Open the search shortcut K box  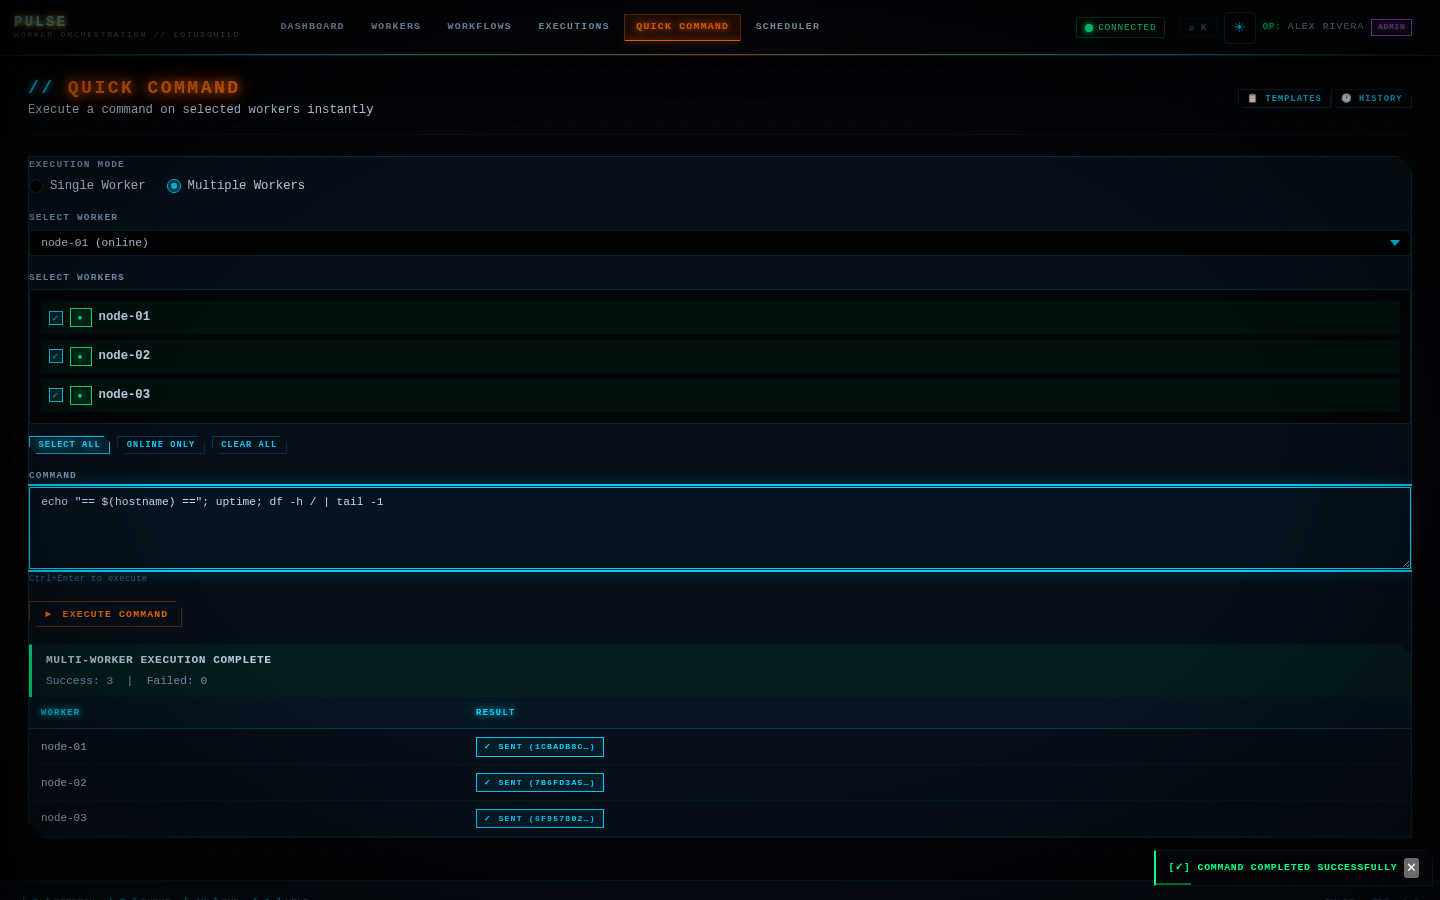[x=1197, y=27]
